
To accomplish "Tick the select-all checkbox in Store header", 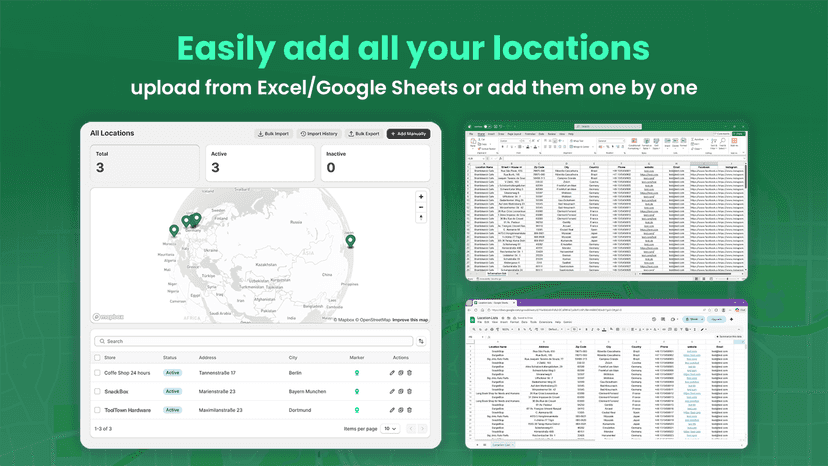I will 97,358.
